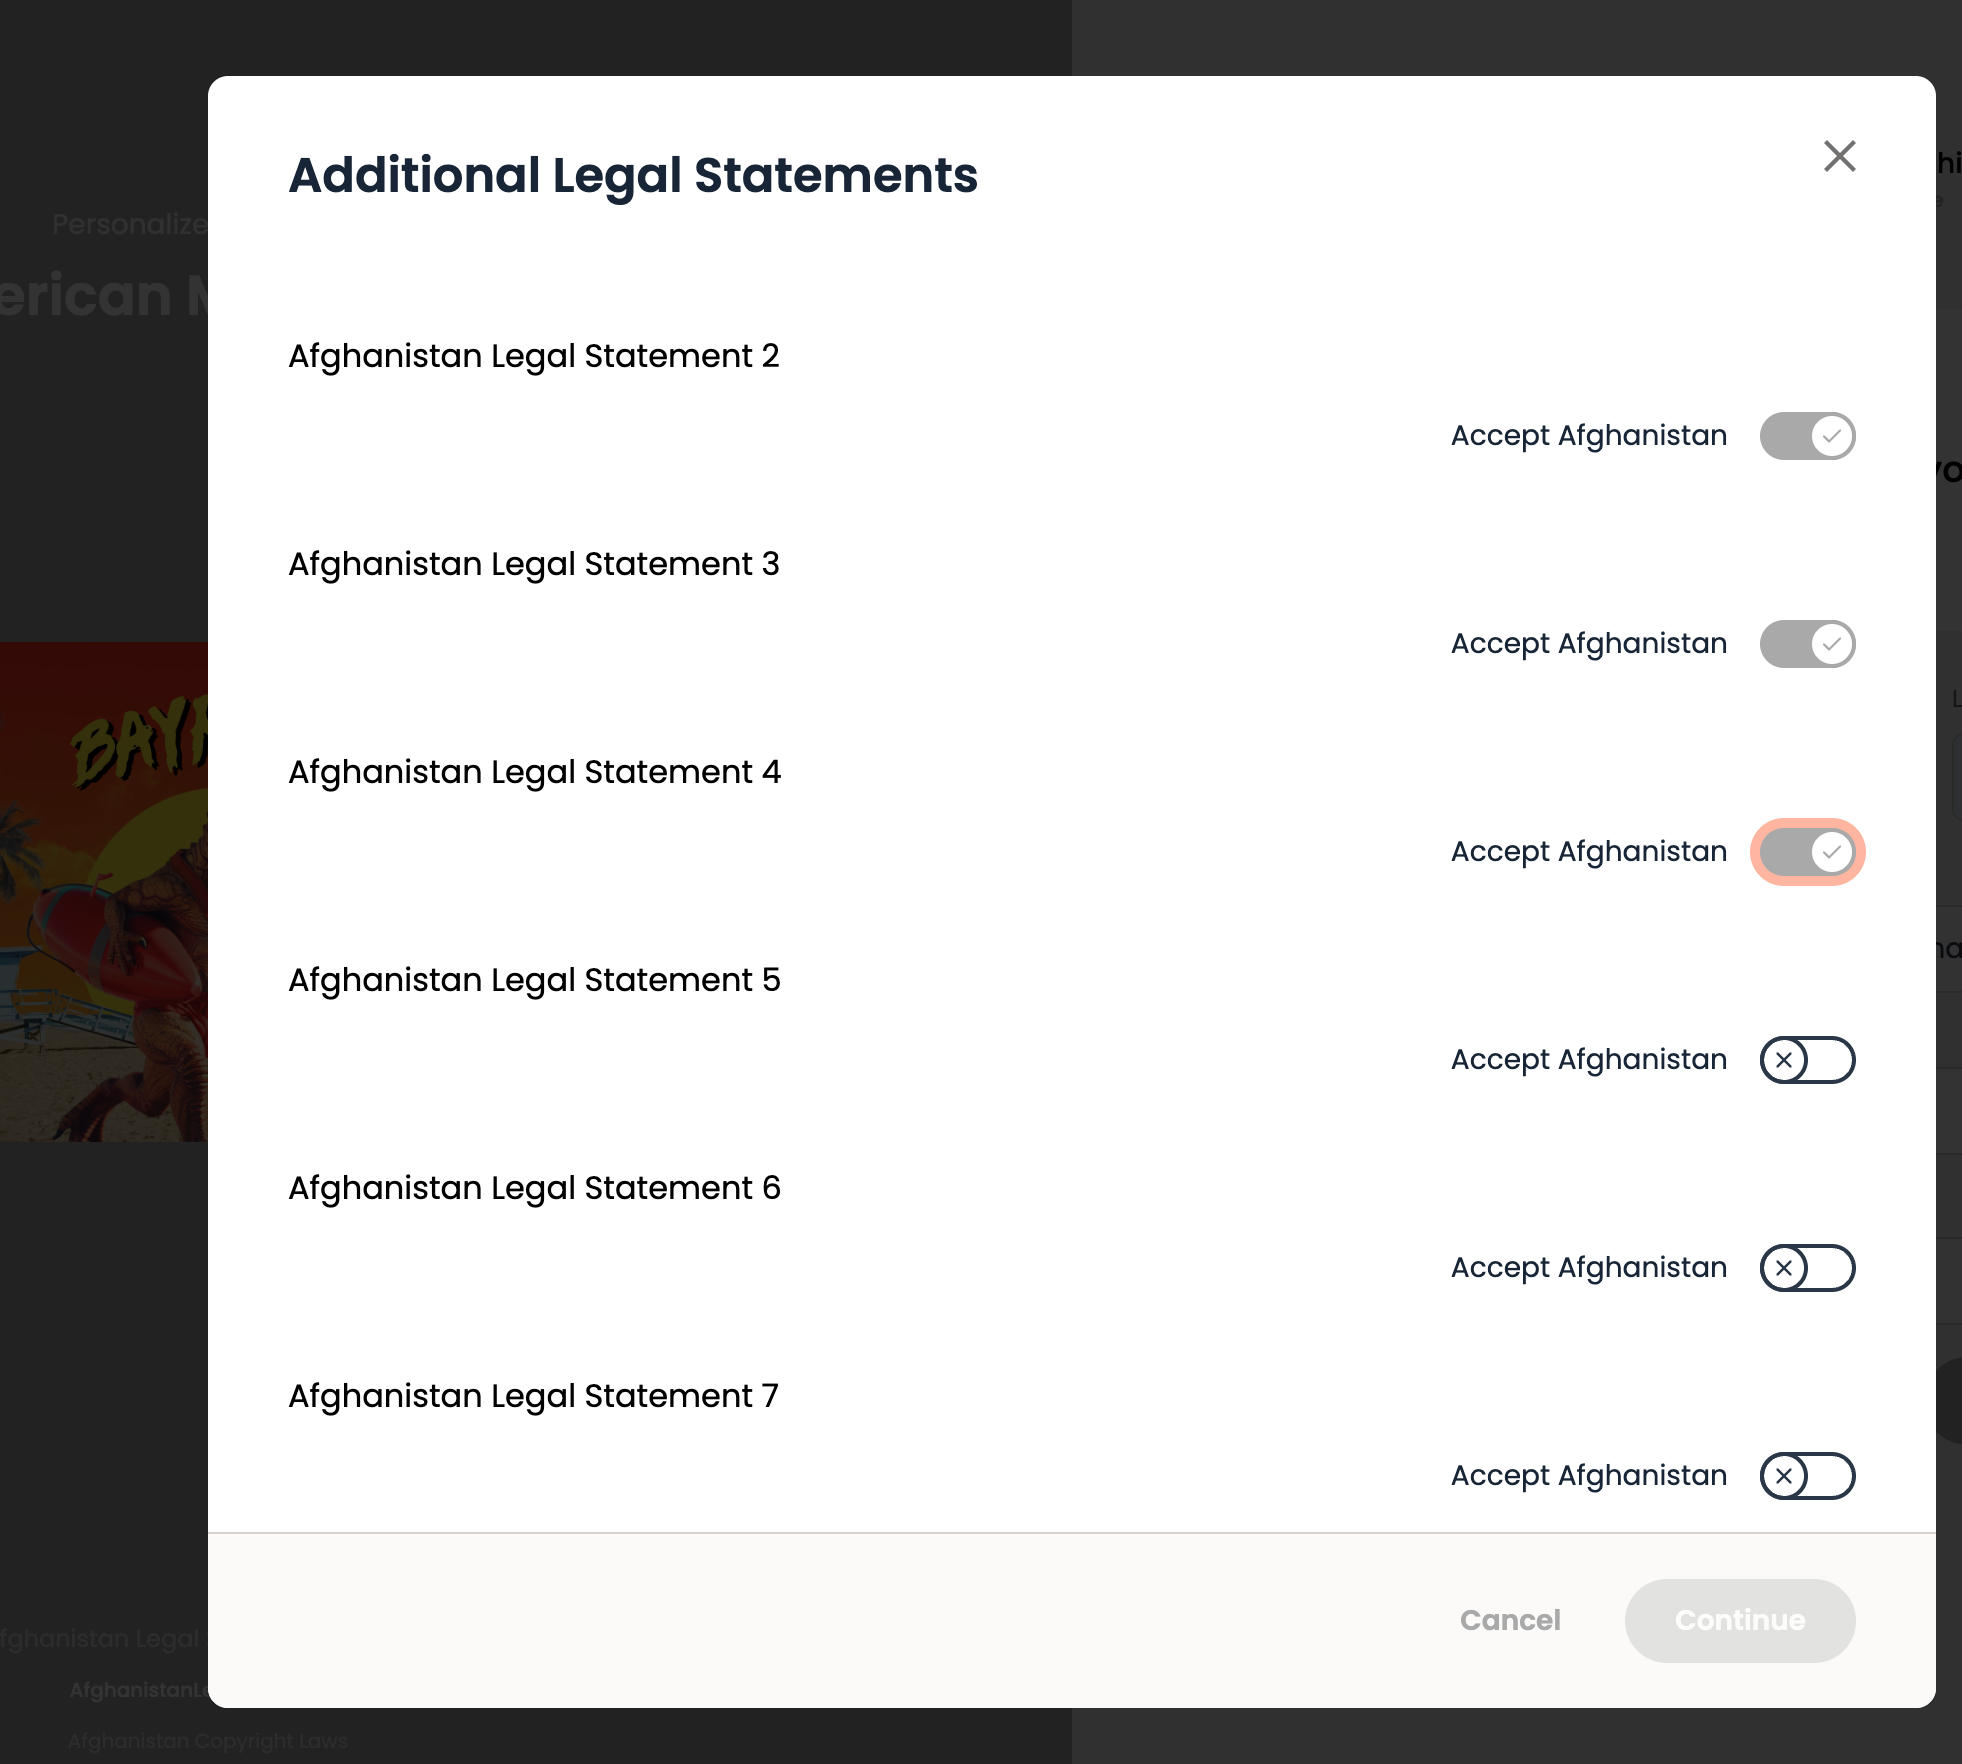Enable the toggle for Legal Statement 5
Viewport: 1962px width, 1764px height.
(x=1807, y=1060)
